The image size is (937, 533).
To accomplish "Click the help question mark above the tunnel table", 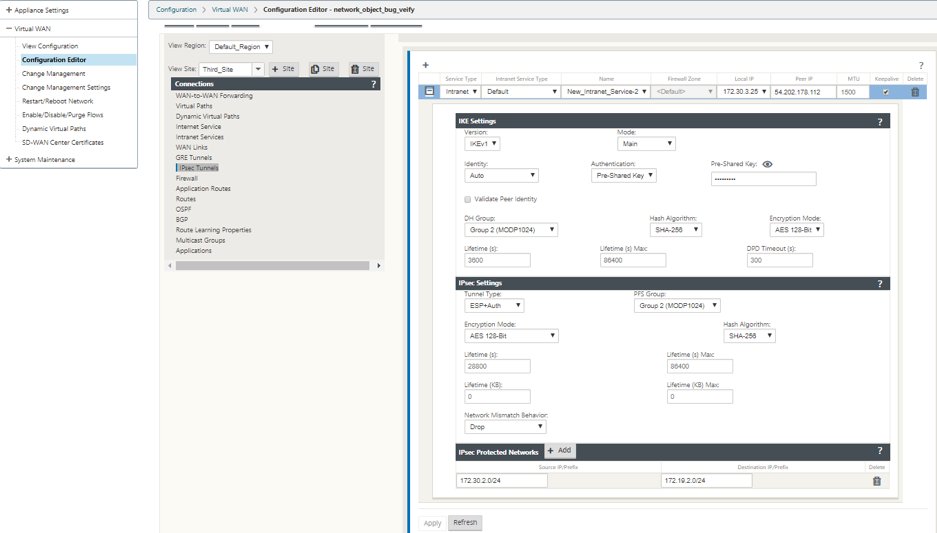I will pos(921,65).
